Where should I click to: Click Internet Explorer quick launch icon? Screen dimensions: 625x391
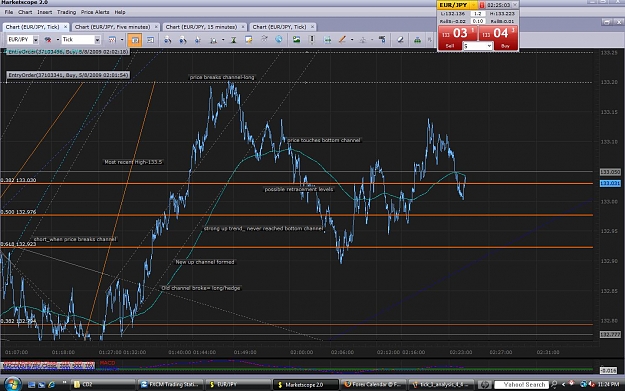point(51,385)
